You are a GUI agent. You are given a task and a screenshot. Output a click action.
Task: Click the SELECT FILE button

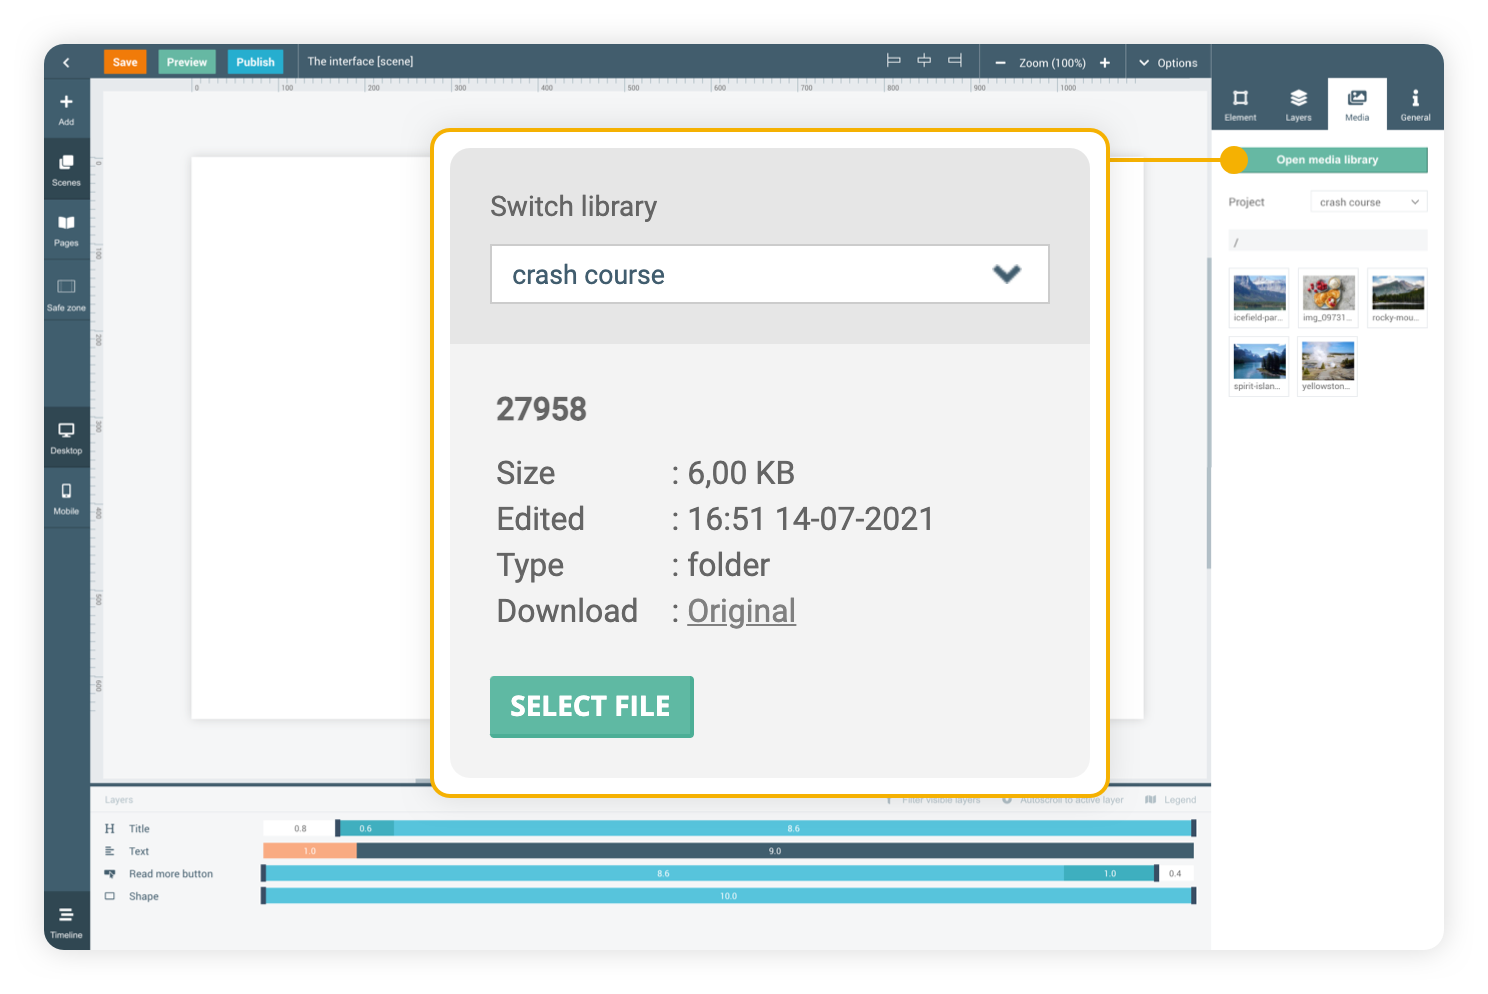pyautogui.click(x=591, y=706)
